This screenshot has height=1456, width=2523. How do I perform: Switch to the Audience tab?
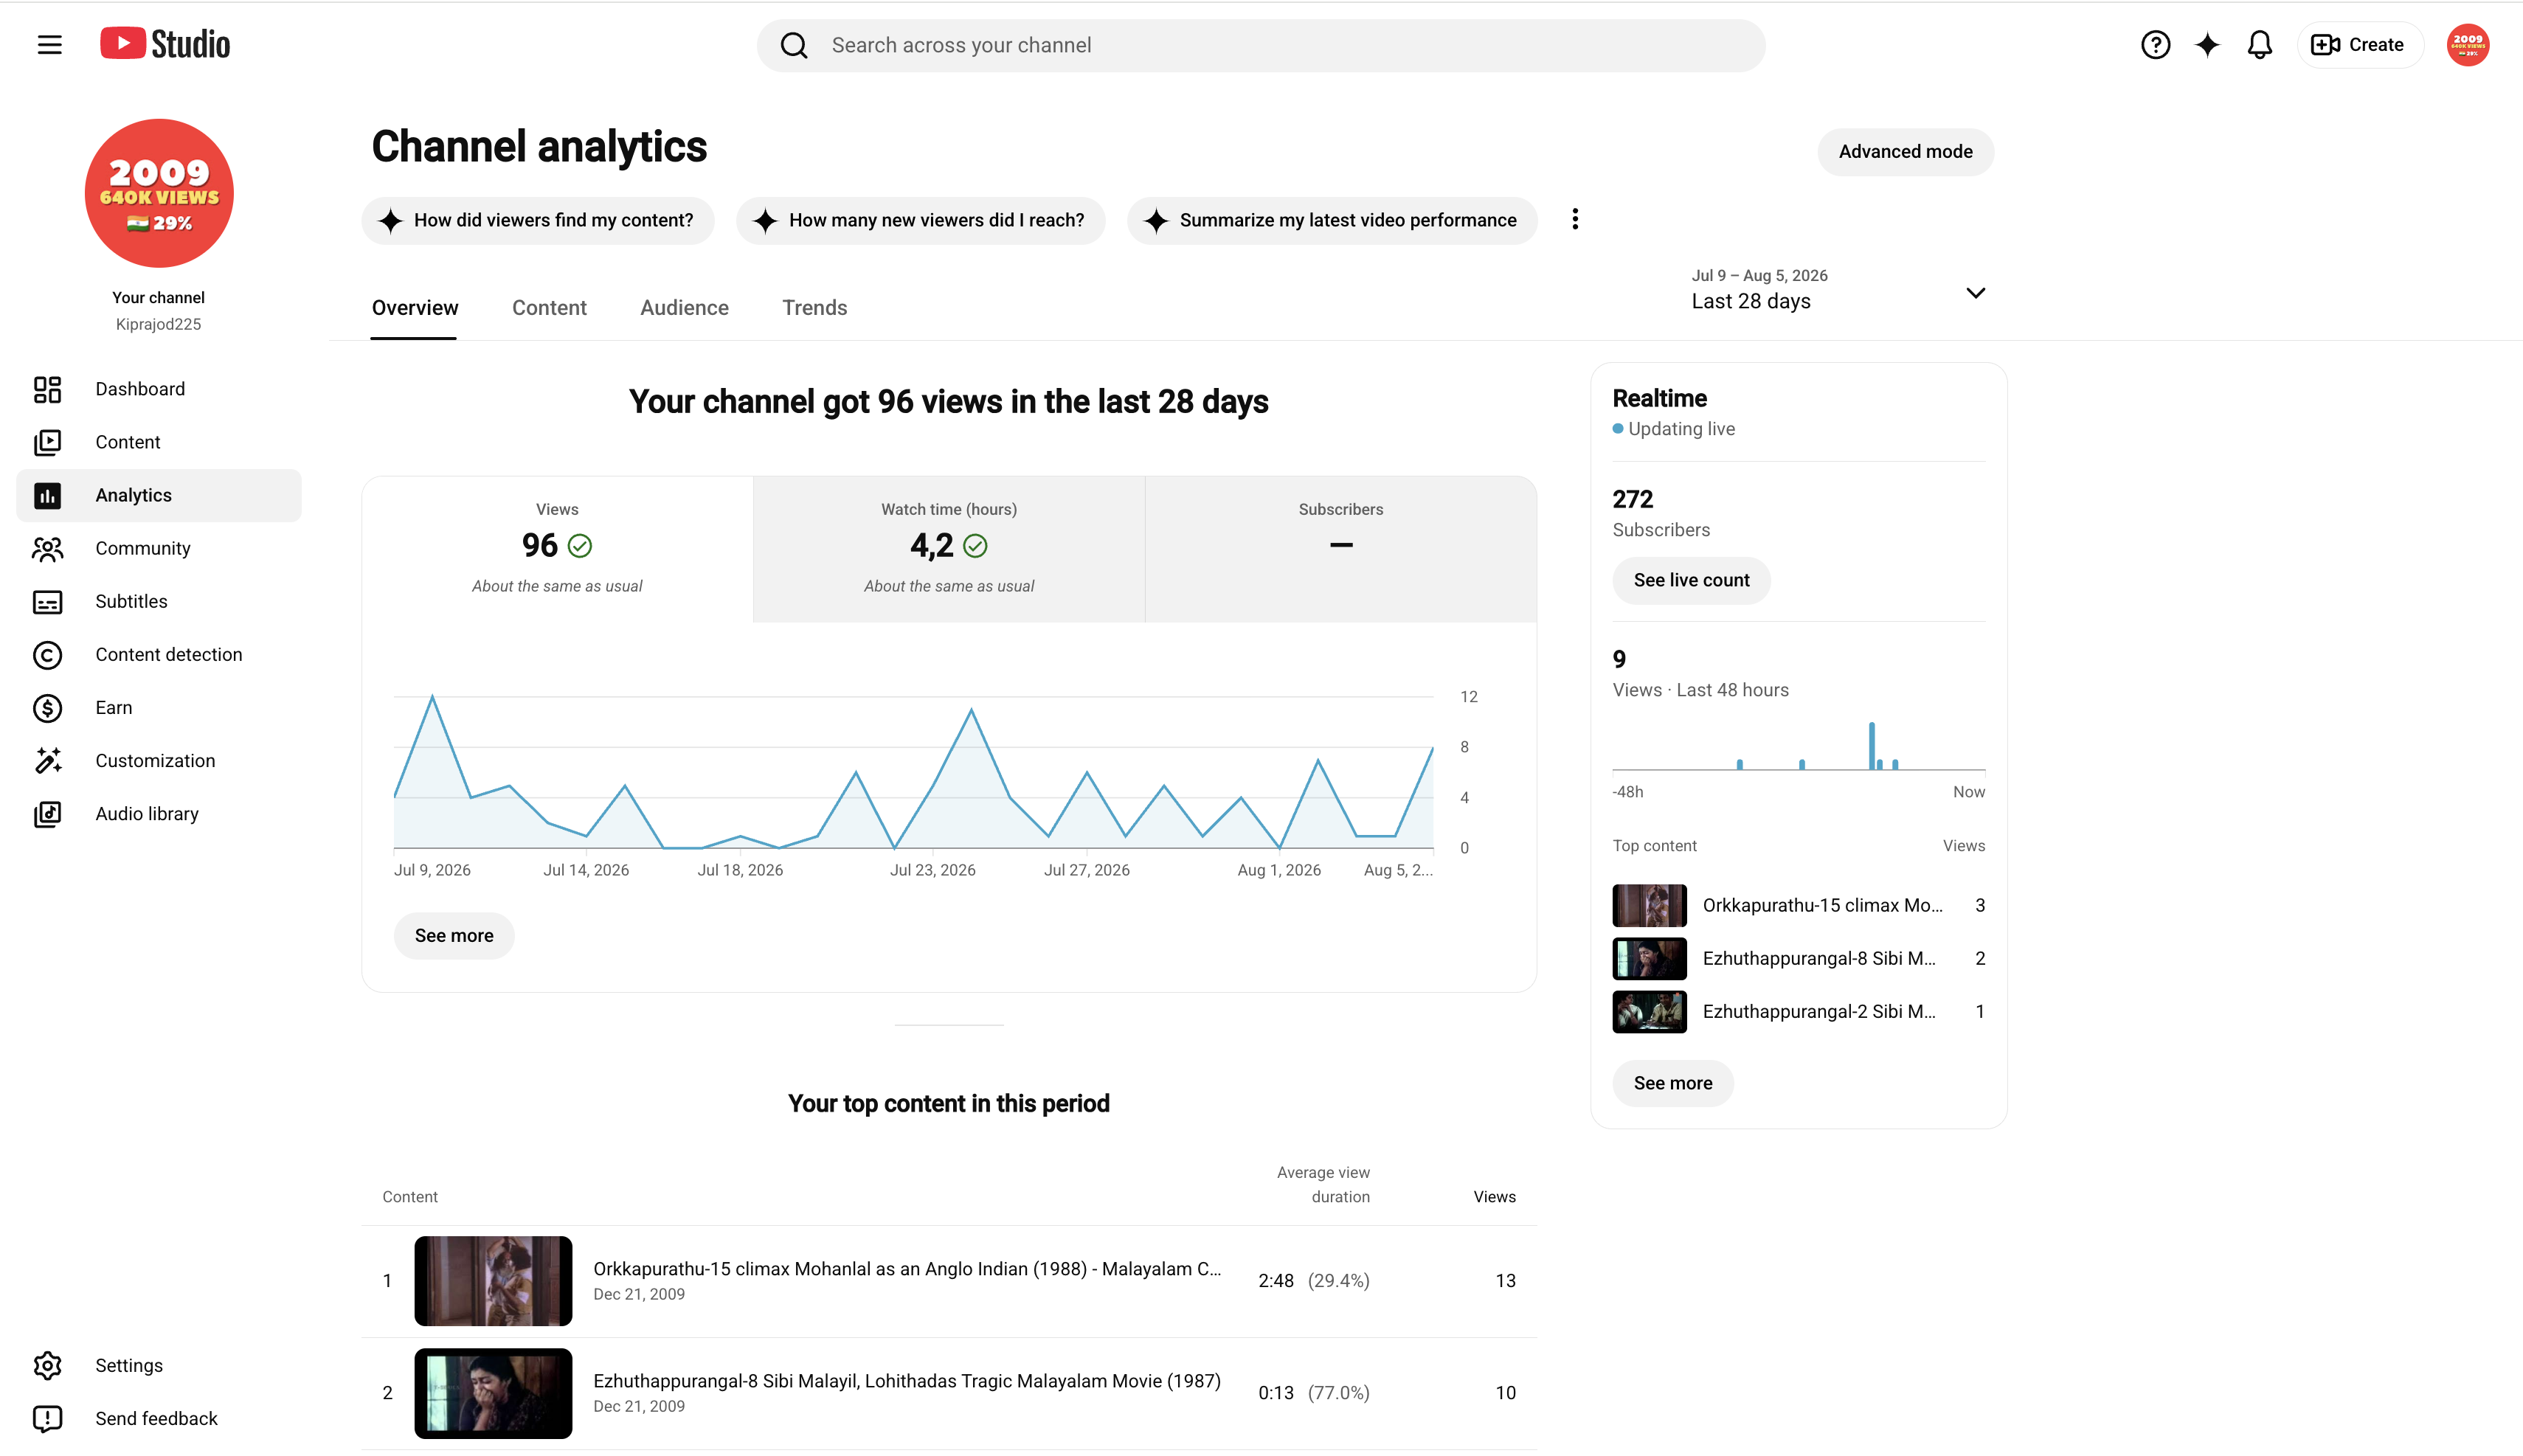pyautogui.click(x=684, y=308)
